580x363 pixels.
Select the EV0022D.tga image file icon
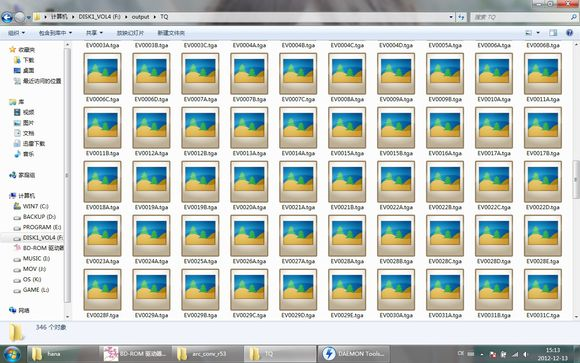coord(543,182)
